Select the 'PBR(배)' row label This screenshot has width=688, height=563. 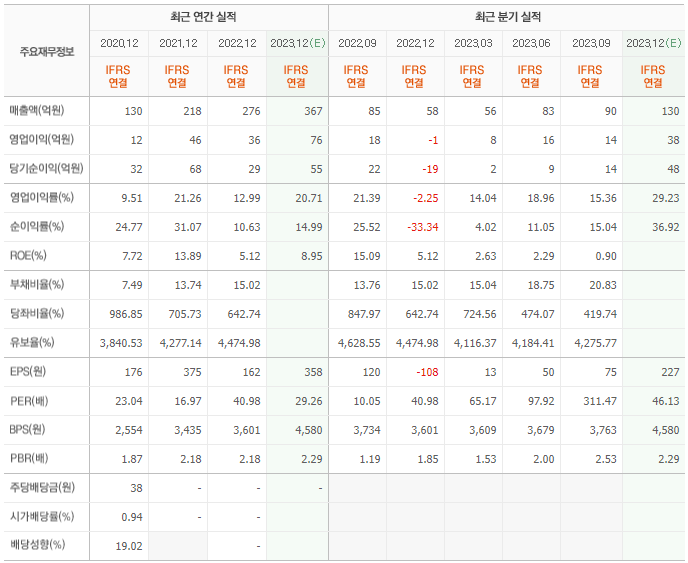(29, 459)
